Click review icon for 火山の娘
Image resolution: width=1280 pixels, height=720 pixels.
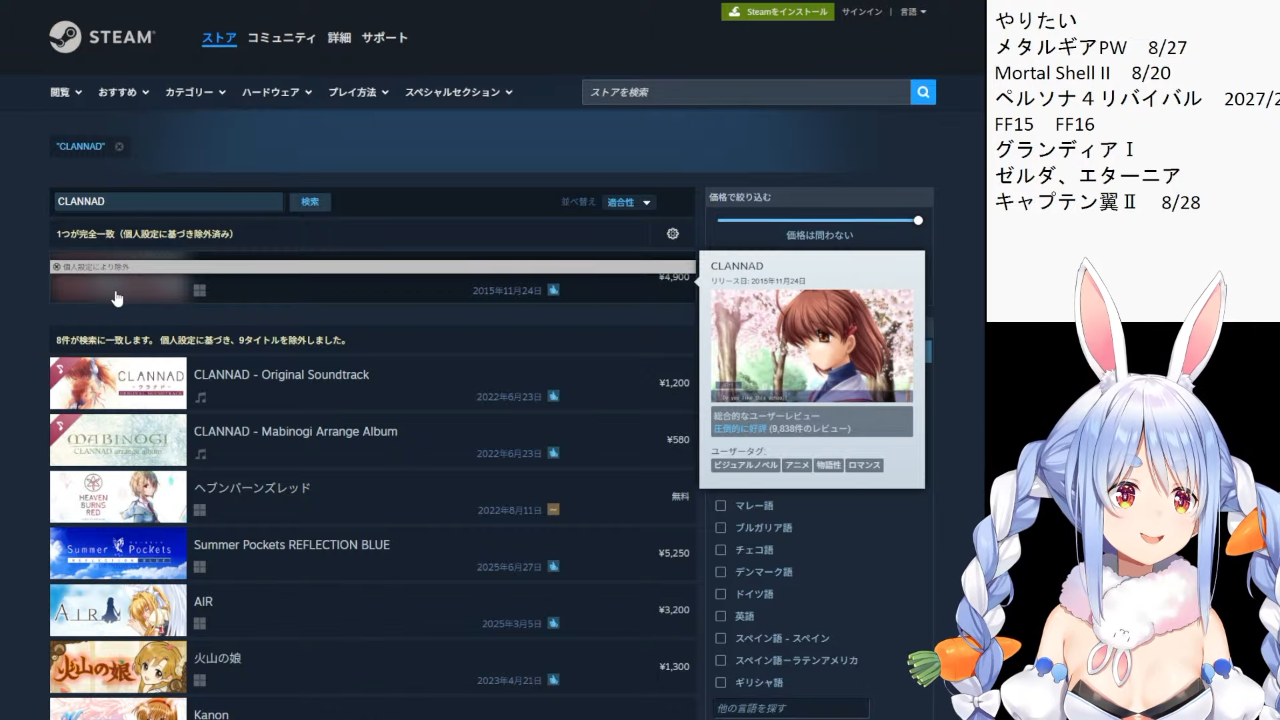tap(553, 680)
